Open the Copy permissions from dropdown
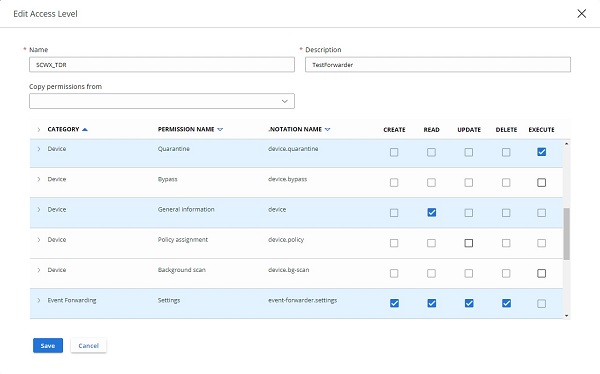600x374 pixels. 162,101
